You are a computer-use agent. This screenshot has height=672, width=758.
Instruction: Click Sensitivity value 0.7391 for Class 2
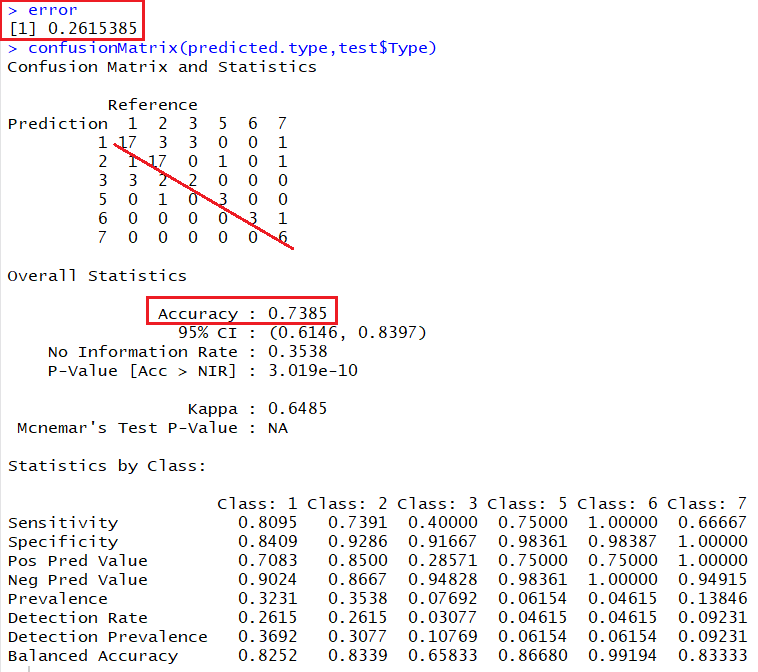(358, 523)
